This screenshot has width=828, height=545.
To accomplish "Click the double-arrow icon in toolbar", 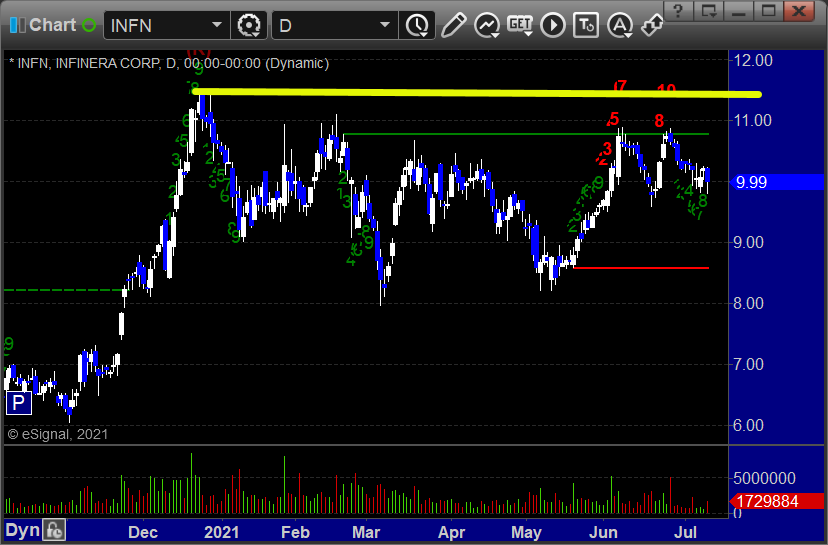I will click(652, 25).
